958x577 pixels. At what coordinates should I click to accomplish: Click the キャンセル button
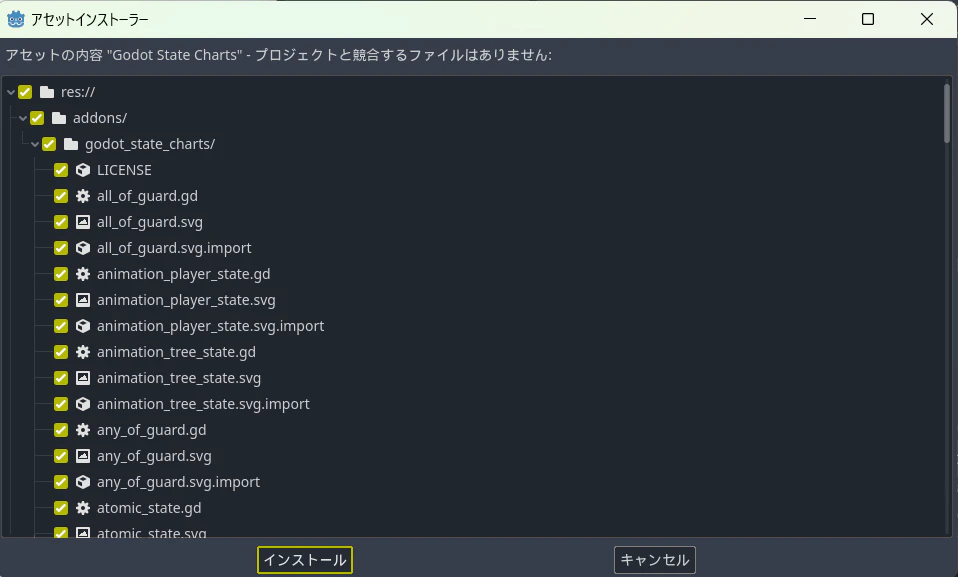pyautogui.click(x=655, y=560)
